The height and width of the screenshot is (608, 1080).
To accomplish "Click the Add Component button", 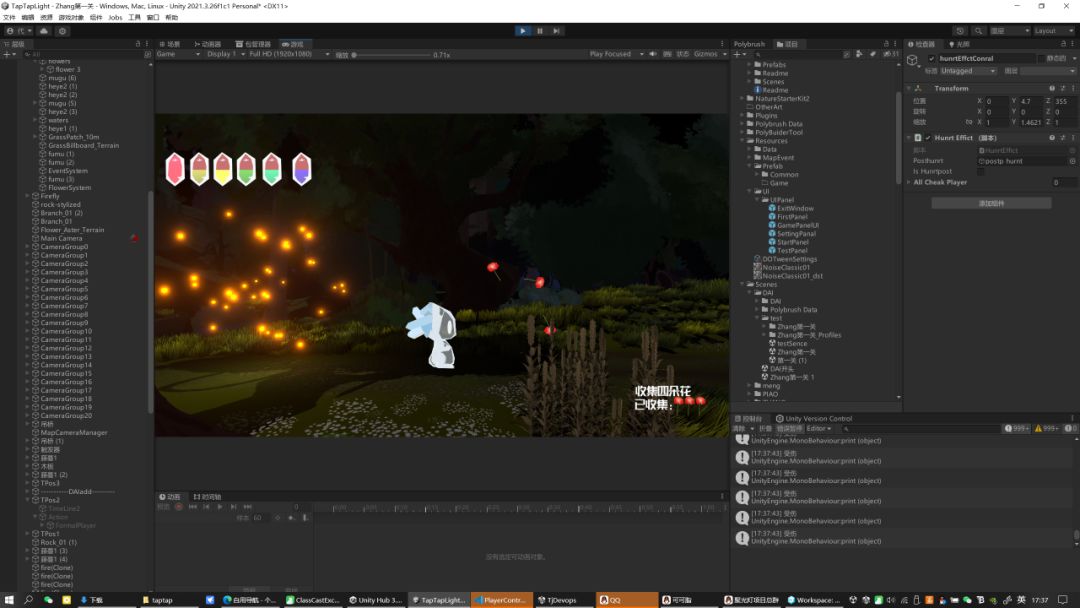I will [x=990, y=203].
